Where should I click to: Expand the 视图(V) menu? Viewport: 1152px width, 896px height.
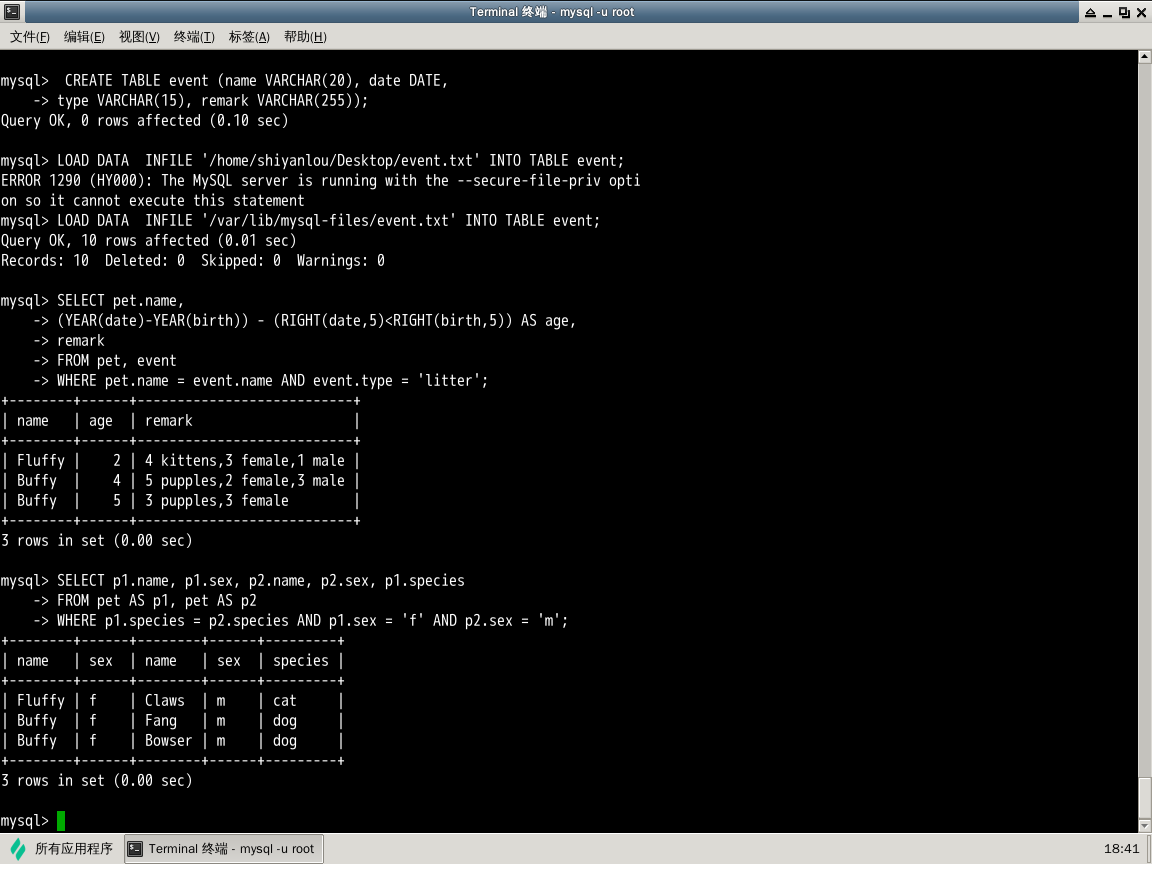139,37
